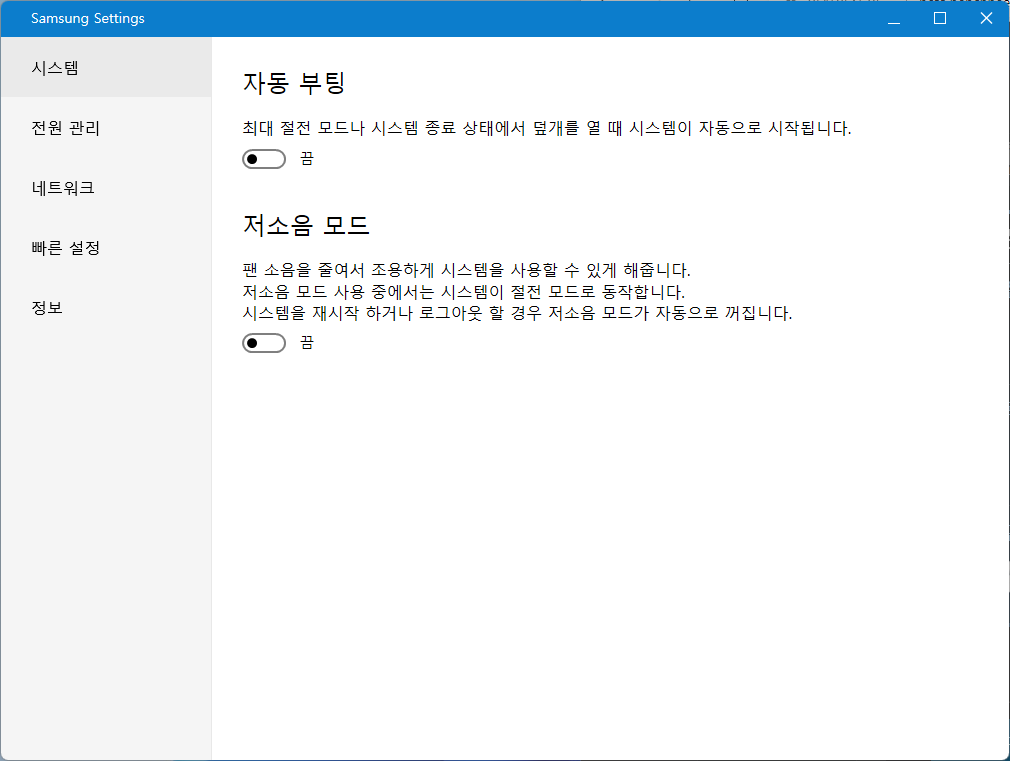Enable the 자동 부팅 toggle switch

pos(264,159)
